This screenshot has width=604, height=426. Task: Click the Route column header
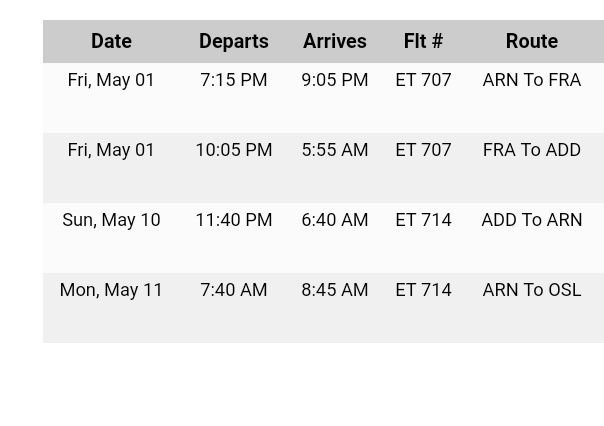click(x=531, y=41)
